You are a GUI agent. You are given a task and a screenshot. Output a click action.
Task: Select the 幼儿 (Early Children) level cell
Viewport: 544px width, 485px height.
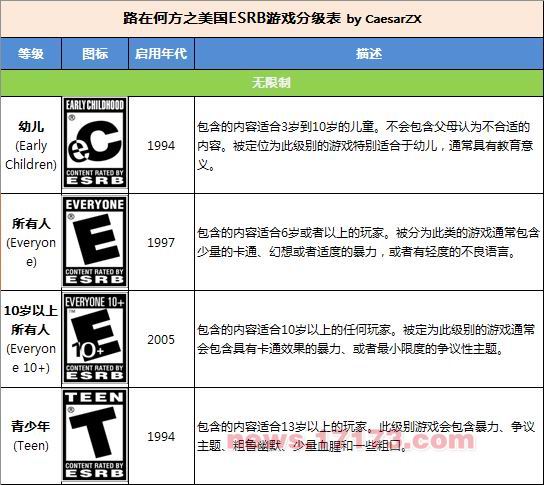point(31,145)
